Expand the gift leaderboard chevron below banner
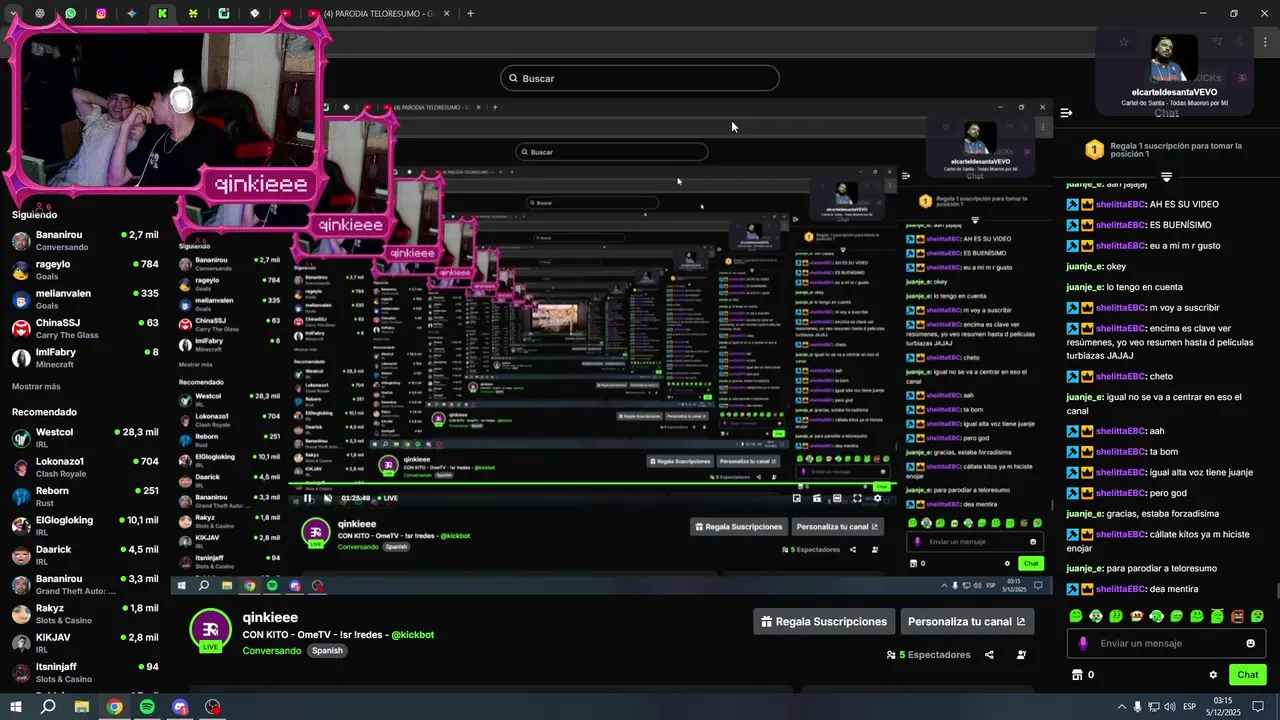1280x720 pixels. [1166, 177]
